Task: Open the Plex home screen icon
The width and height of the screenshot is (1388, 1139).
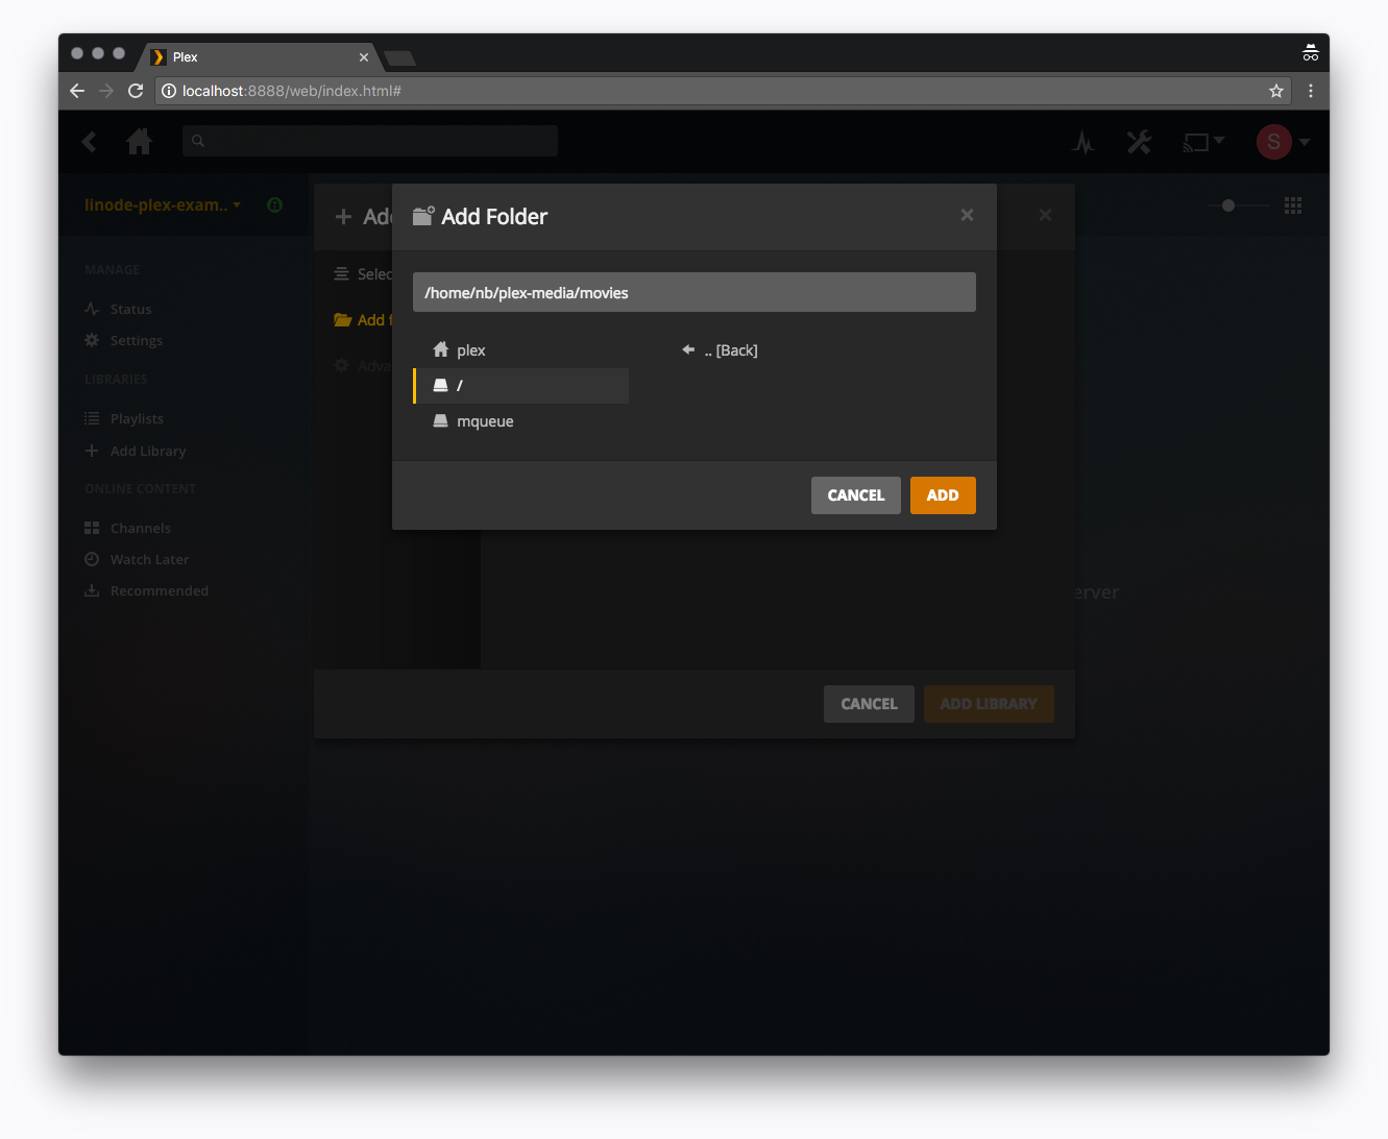Action: pos(139,141)
